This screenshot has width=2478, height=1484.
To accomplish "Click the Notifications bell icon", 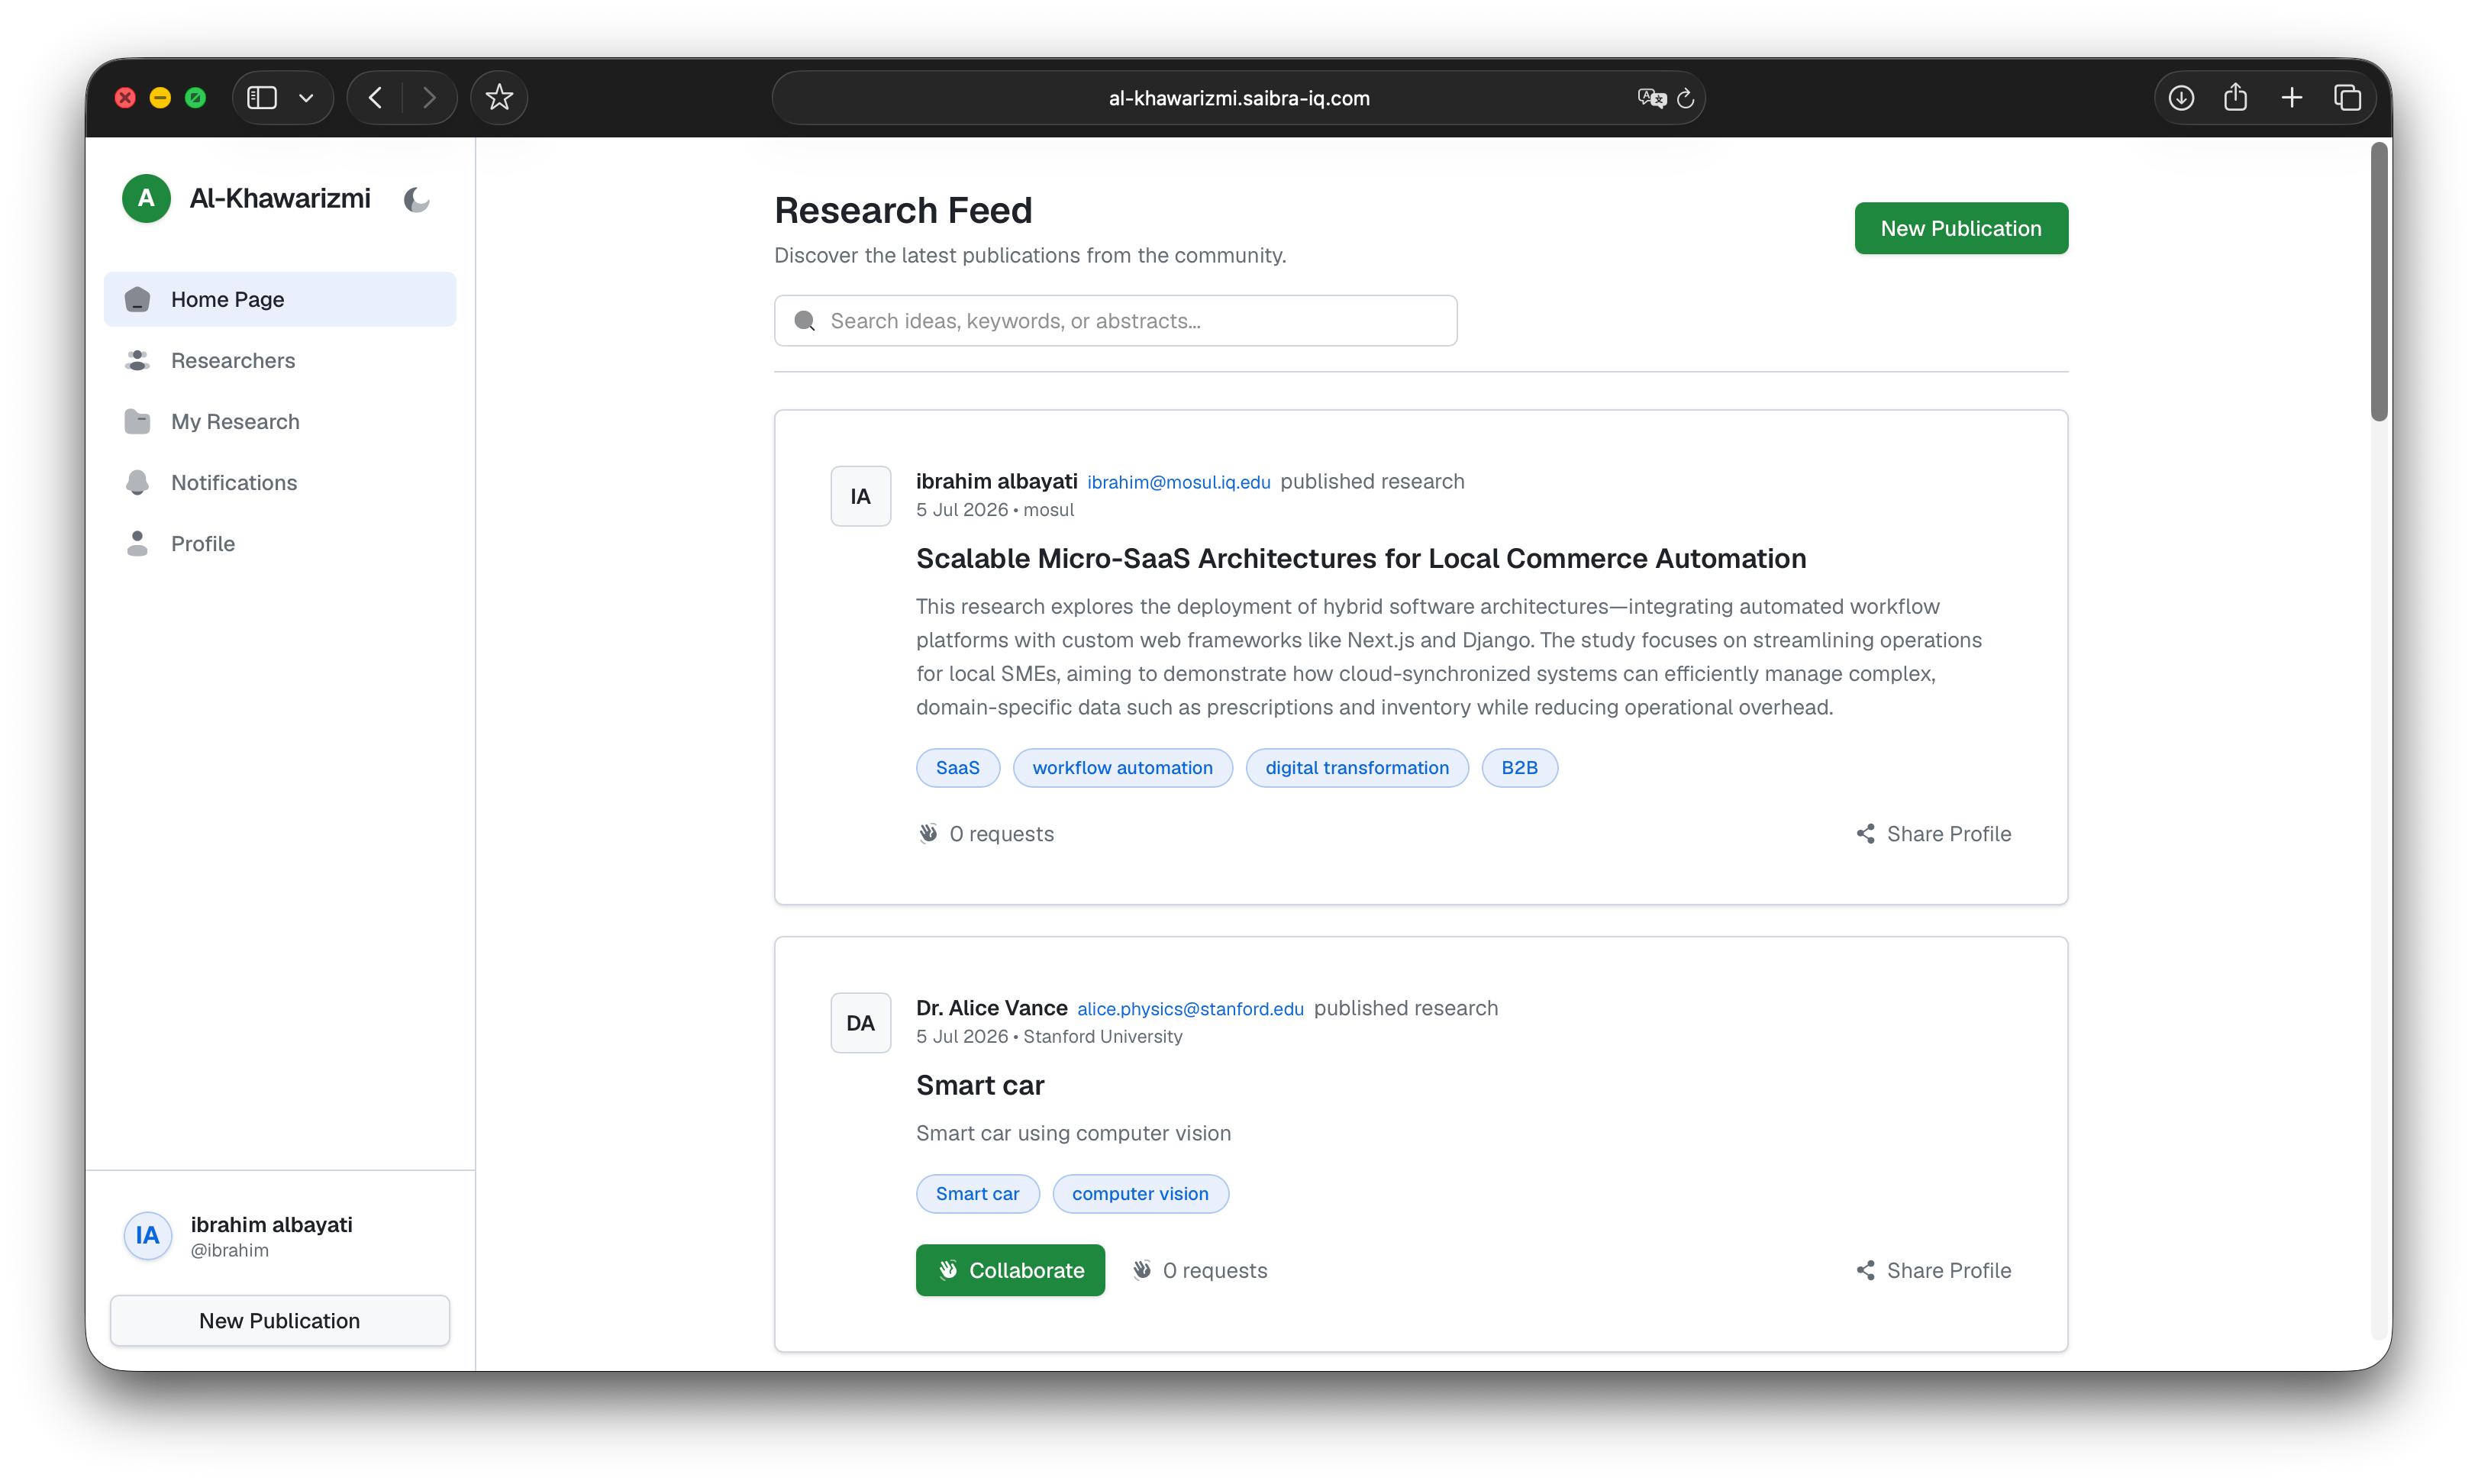I will tap(137, 482).
